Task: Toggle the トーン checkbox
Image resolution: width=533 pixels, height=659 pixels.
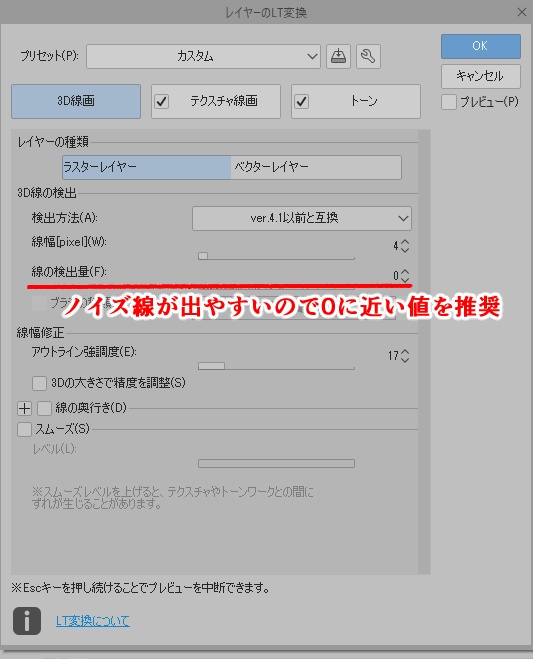Action: [302, 101]
